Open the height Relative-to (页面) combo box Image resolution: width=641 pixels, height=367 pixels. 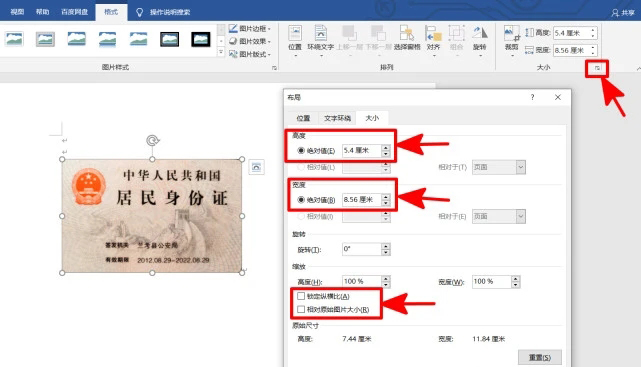click(499, 167)
